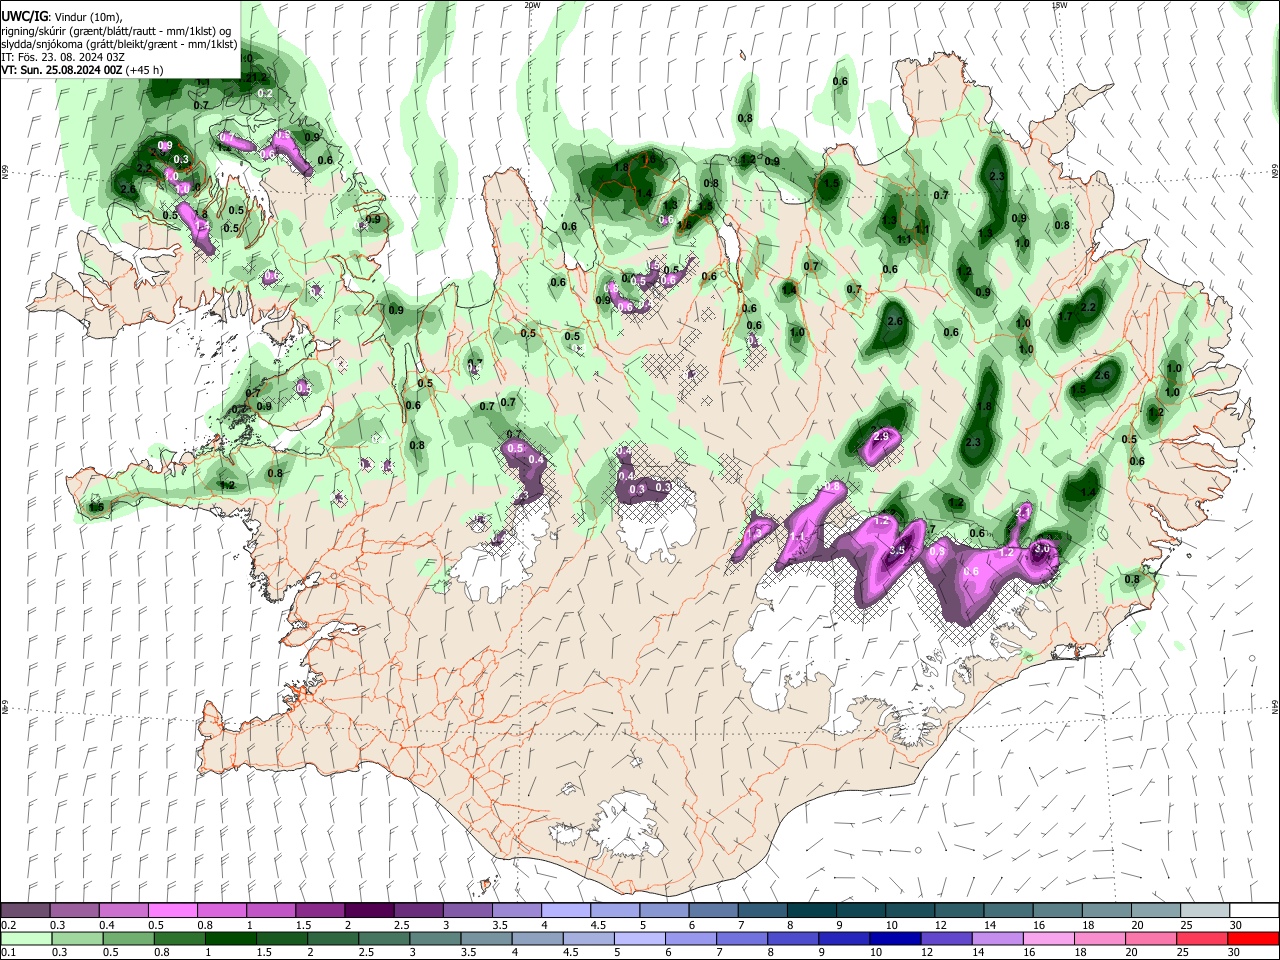Image resolution: width=1280 pixels, height=960 pixels.
Task: Click the '1.7' rain value on the map
Action: pos(1065,316)
